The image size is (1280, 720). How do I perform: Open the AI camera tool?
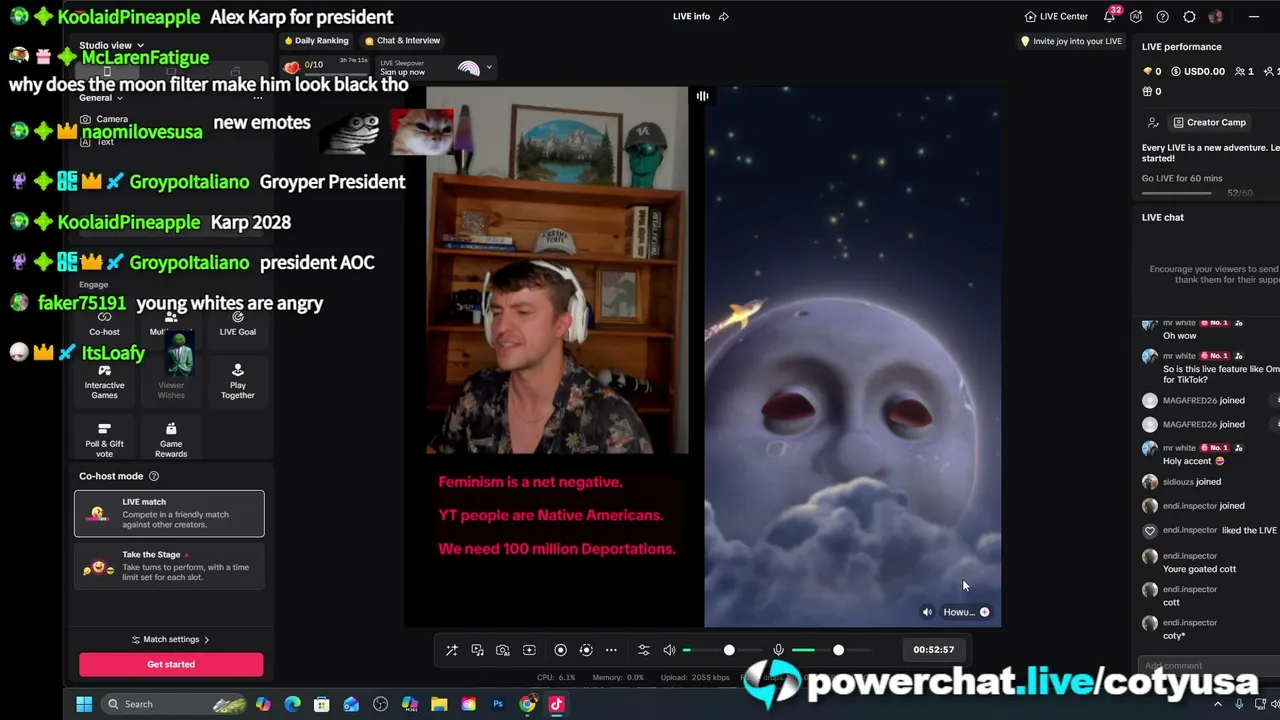503,650
